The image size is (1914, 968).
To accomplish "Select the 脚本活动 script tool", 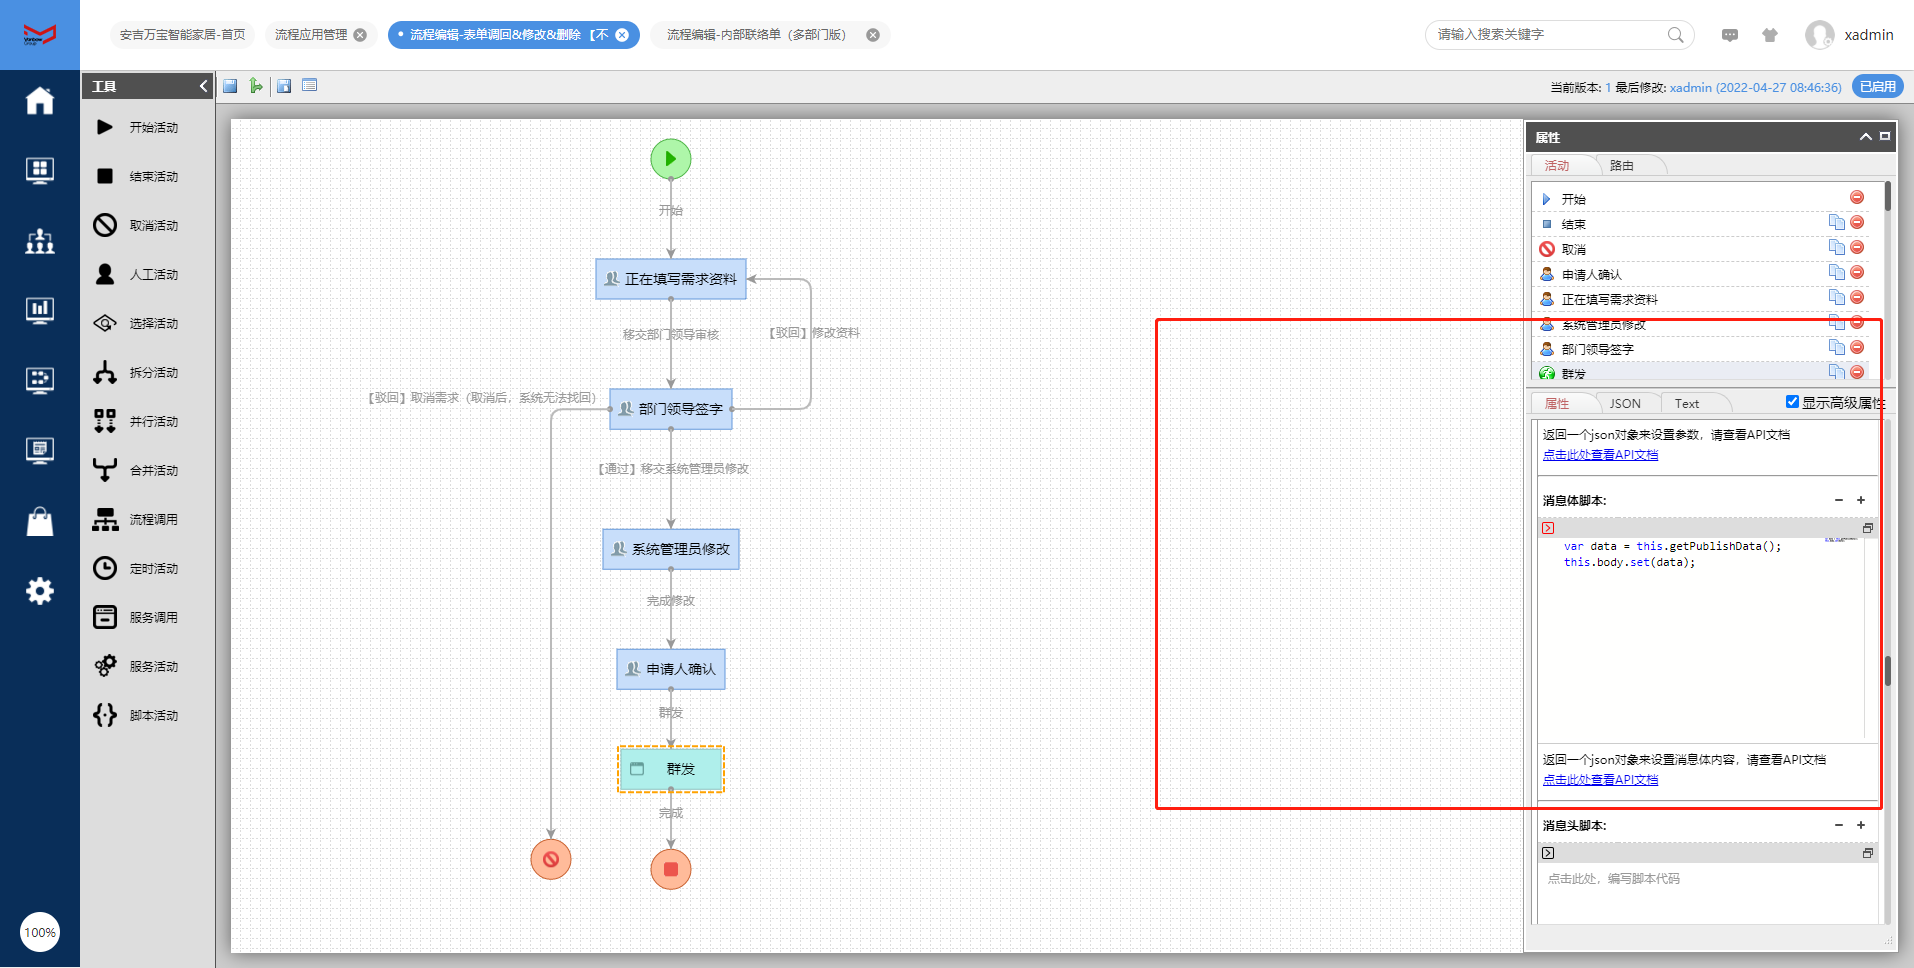I will 105,715.
